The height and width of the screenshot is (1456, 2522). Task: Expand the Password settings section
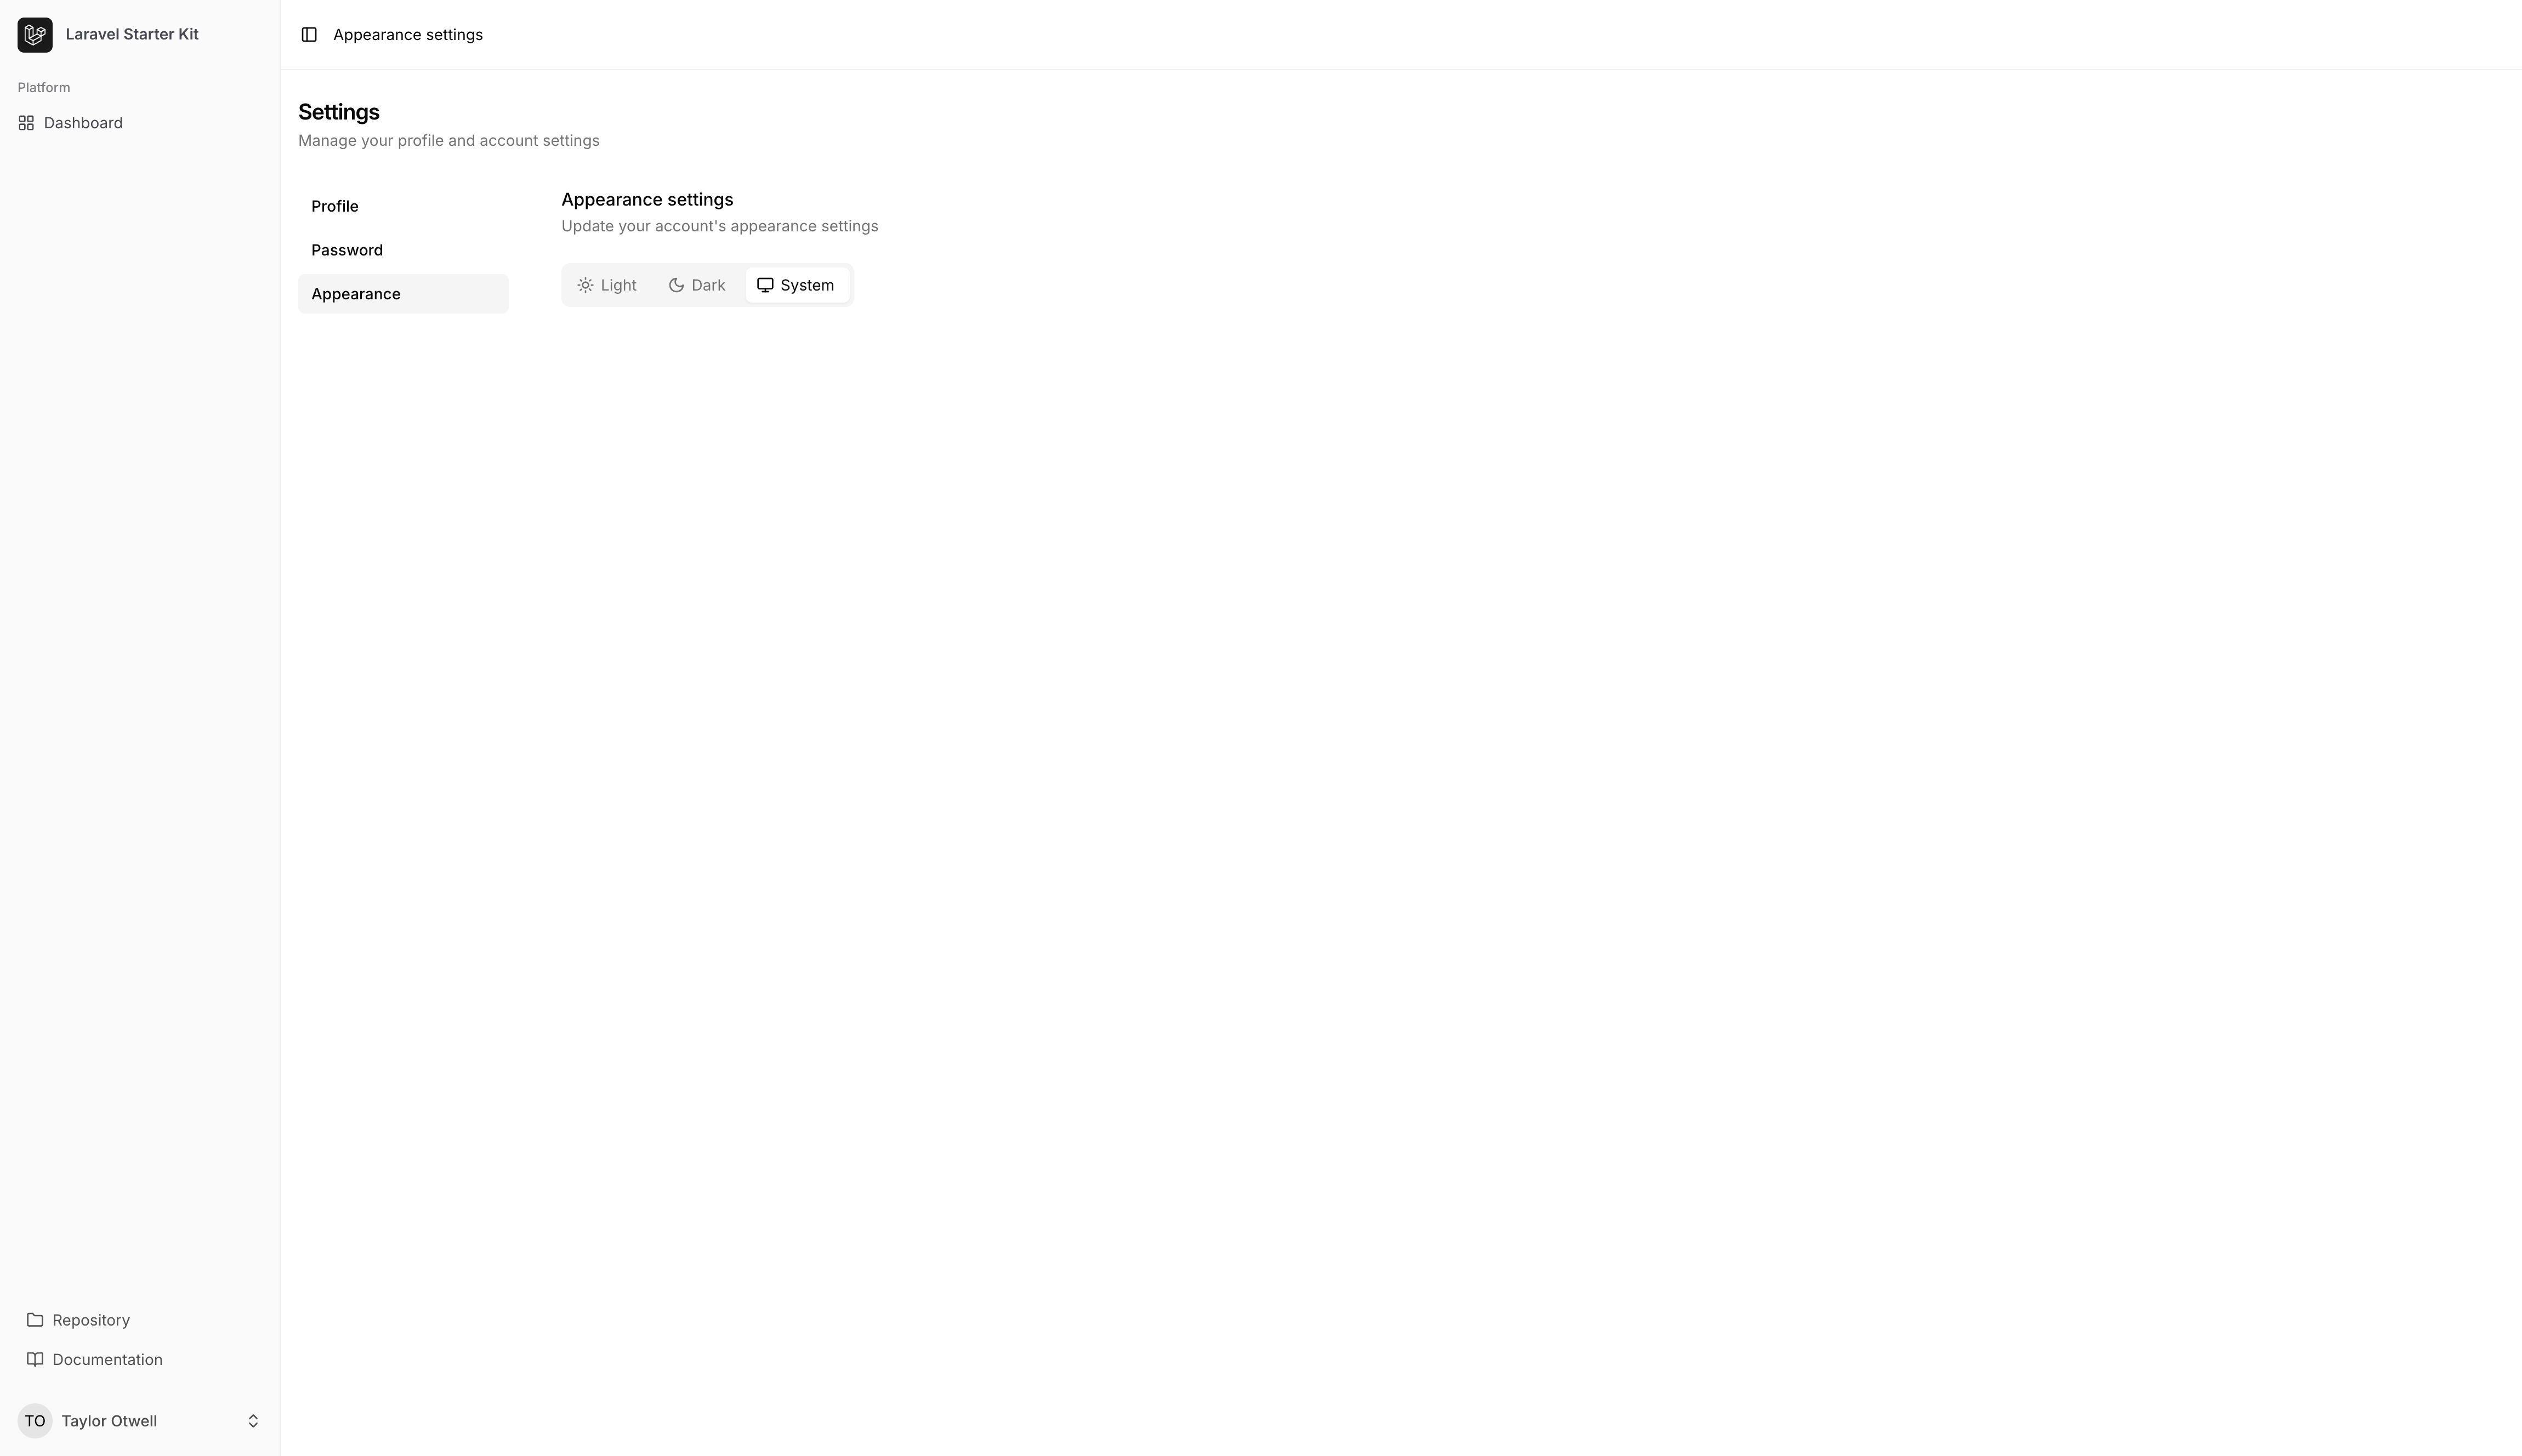click(347, 249)
